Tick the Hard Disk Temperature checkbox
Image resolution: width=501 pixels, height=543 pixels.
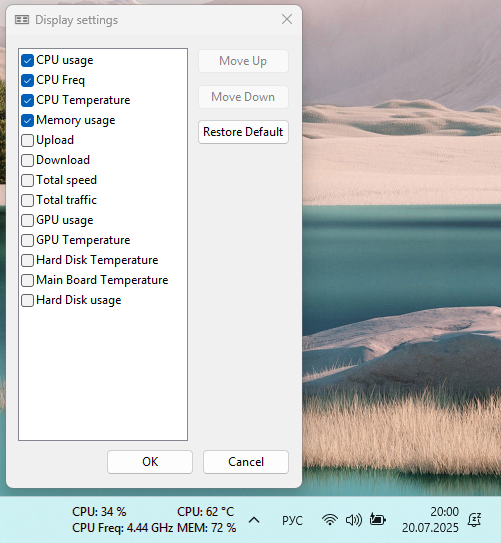coord(27,260)
